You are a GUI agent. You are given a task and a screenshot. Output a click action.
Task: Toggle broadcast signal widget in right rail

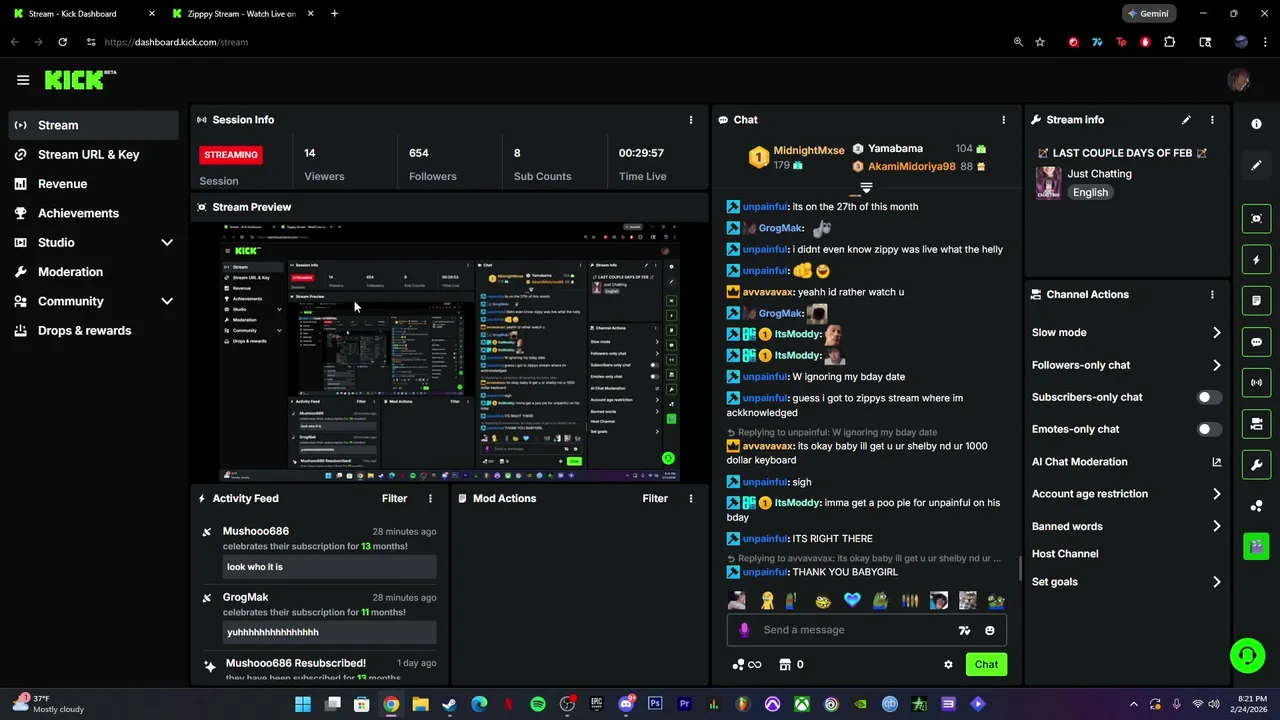pyautogui.click(x=1257, y=382)
